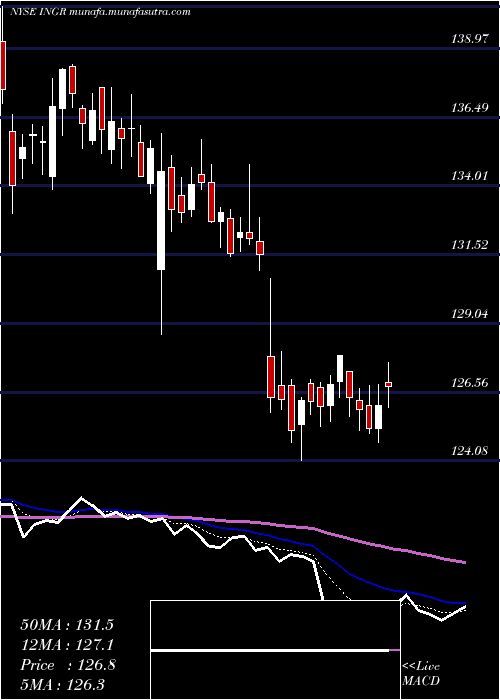Viewport: 500px width, 700px height.
Task: Click the 50MA : 131.5 readout
Action: 67,625
